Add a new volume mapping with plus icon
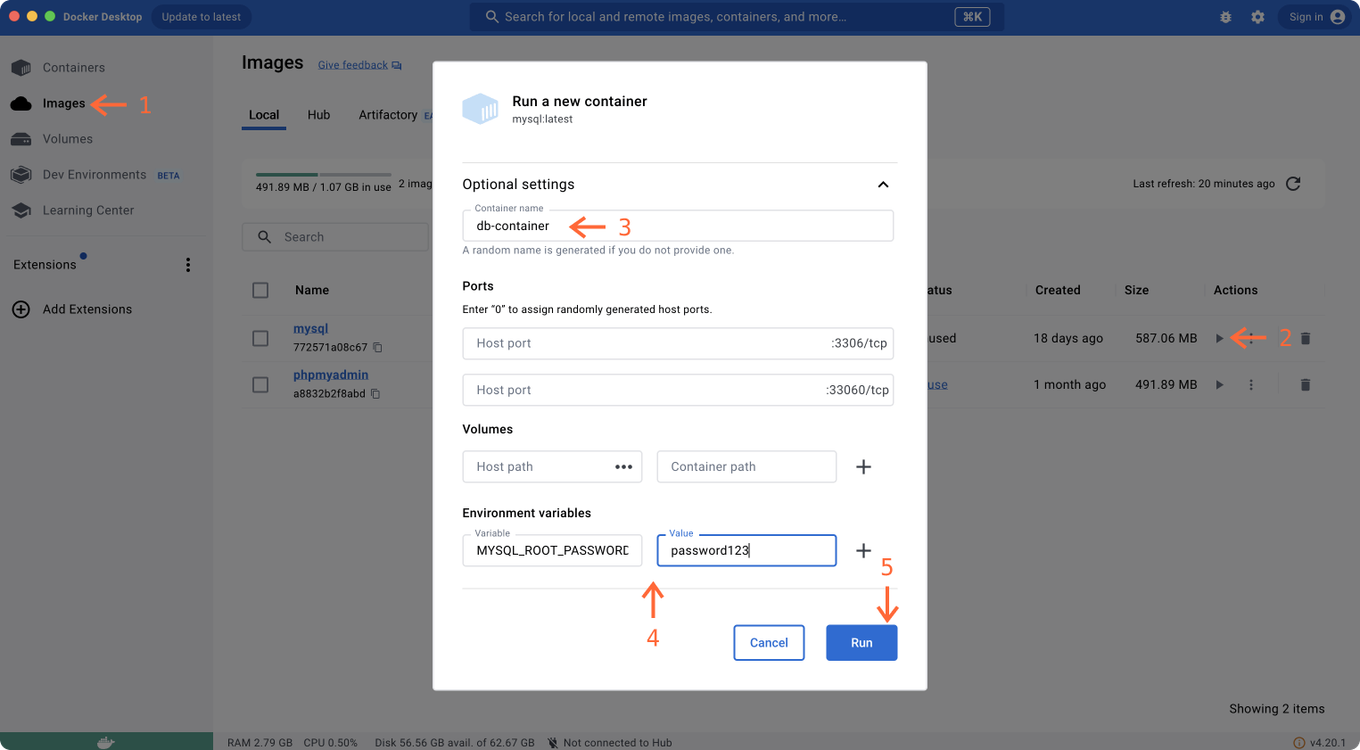Viewport: 1360px width, 750px height. (863, 466)
